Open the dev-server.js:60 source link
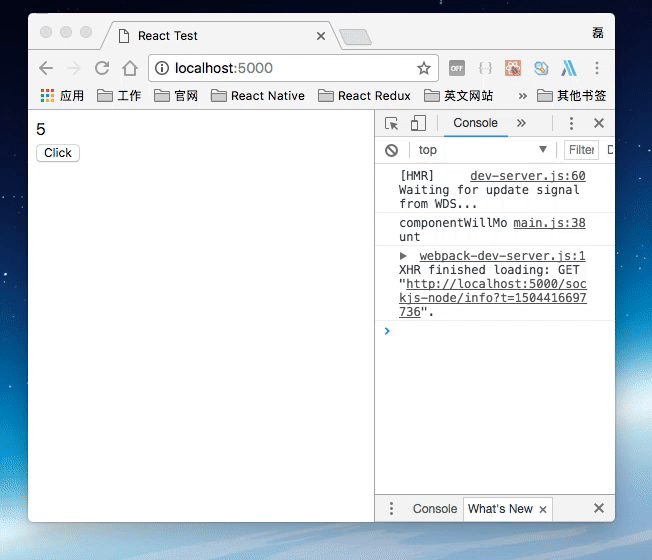 pyautogui.click(x=528, y=176)
